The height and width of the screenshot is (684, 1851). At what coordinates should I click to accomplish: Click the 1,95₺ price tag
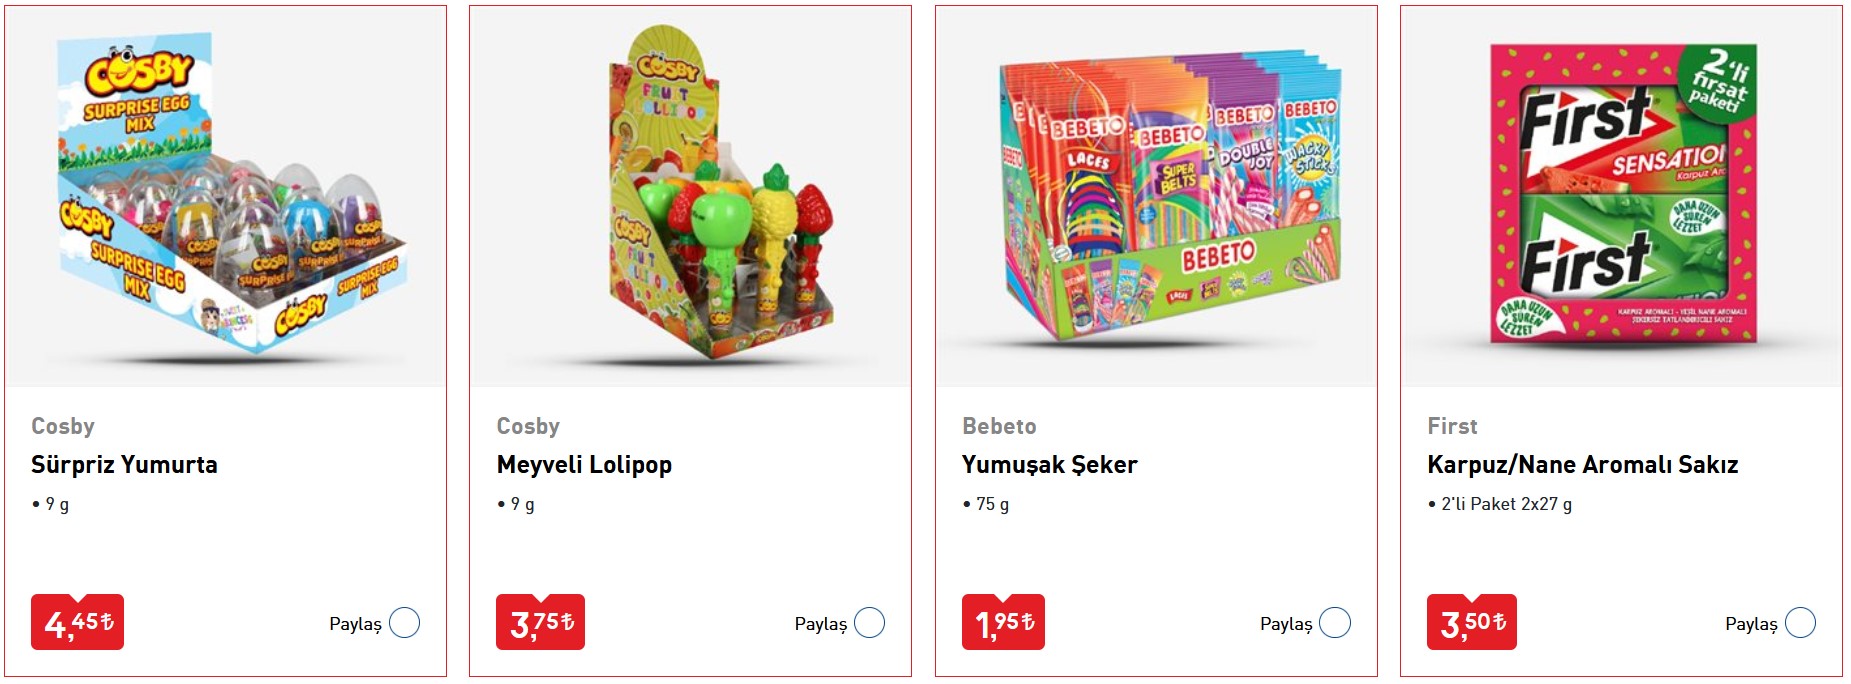pos(1003,622)
